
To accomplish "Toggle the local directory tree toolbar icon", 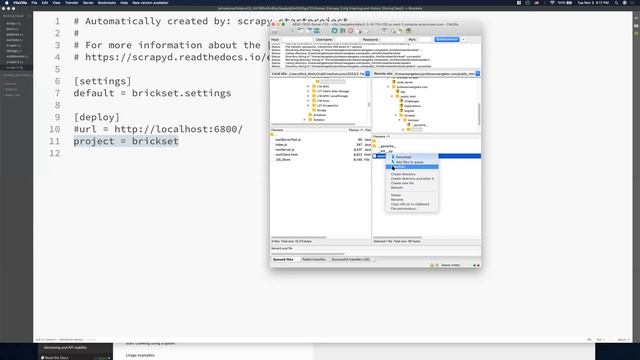I will click(300, 31).
